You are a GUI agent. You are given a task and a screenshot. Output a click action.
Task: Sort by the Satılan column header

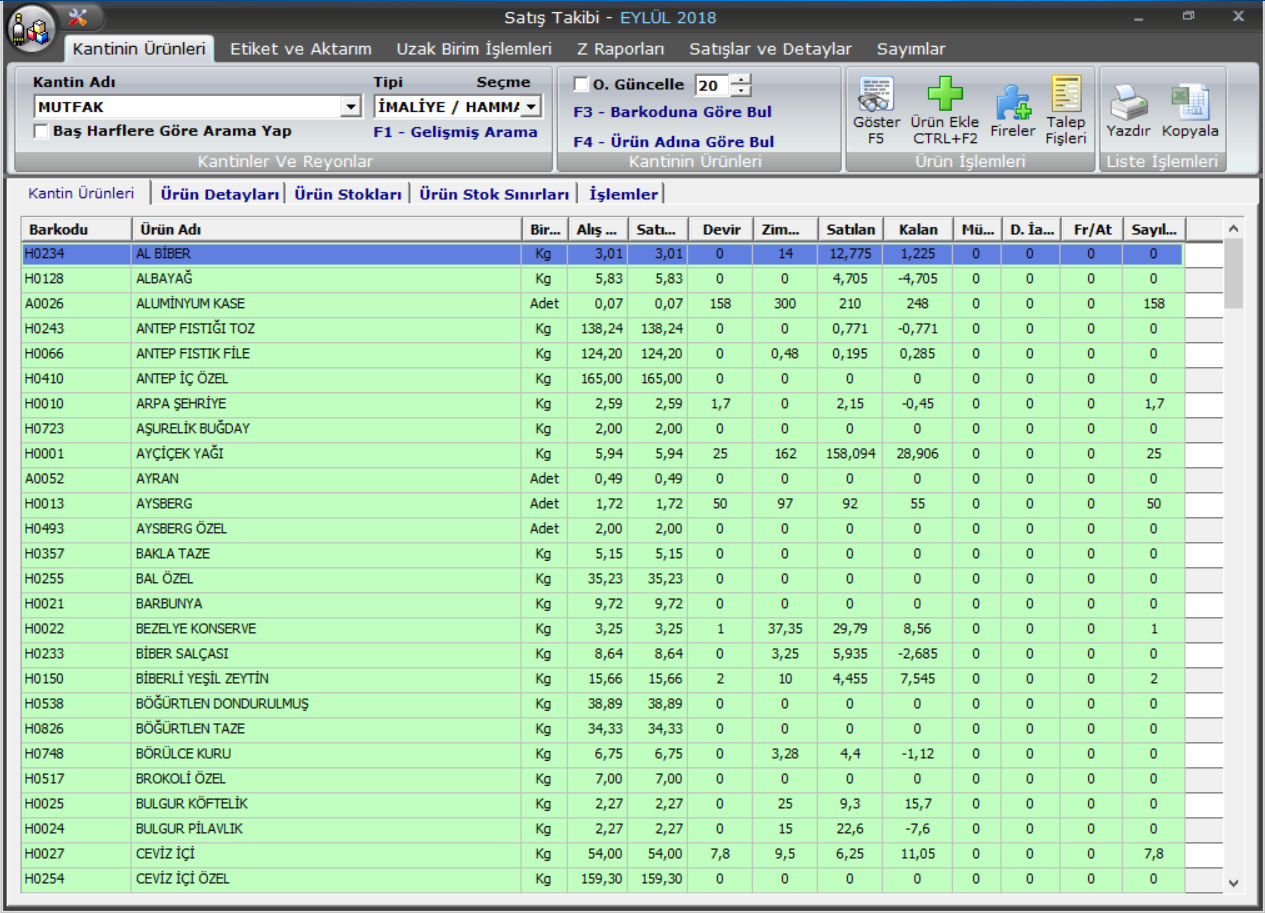pyautogui.click(x=851, y=230)
